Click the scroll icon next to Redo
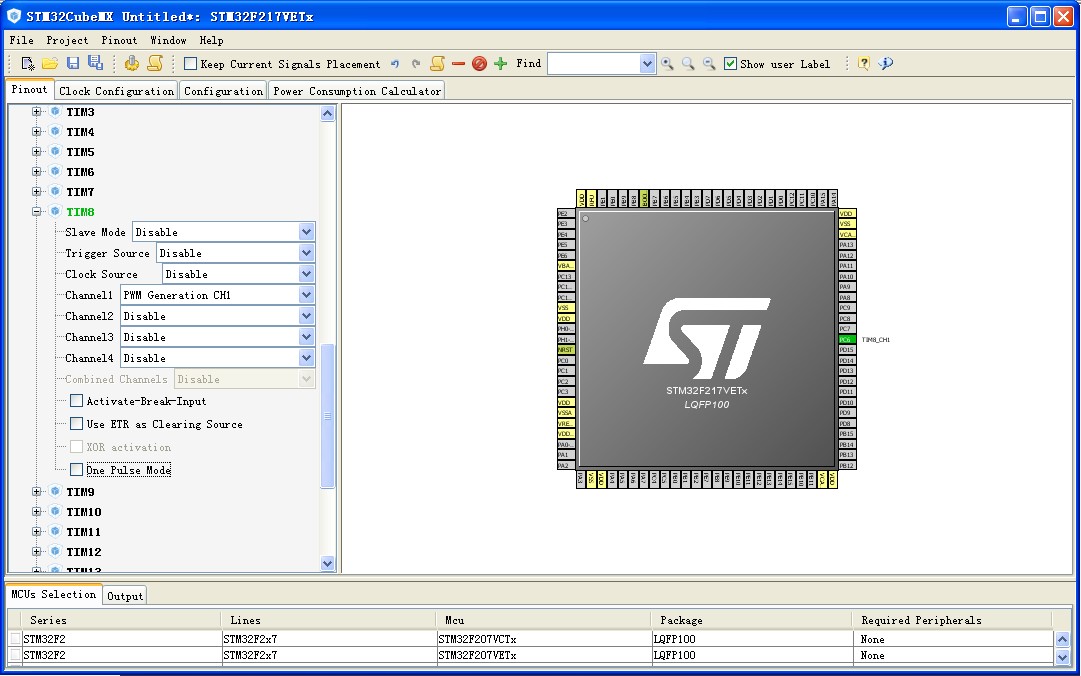The width and height of the screenshot is (1081, 676). pos(437,63)
